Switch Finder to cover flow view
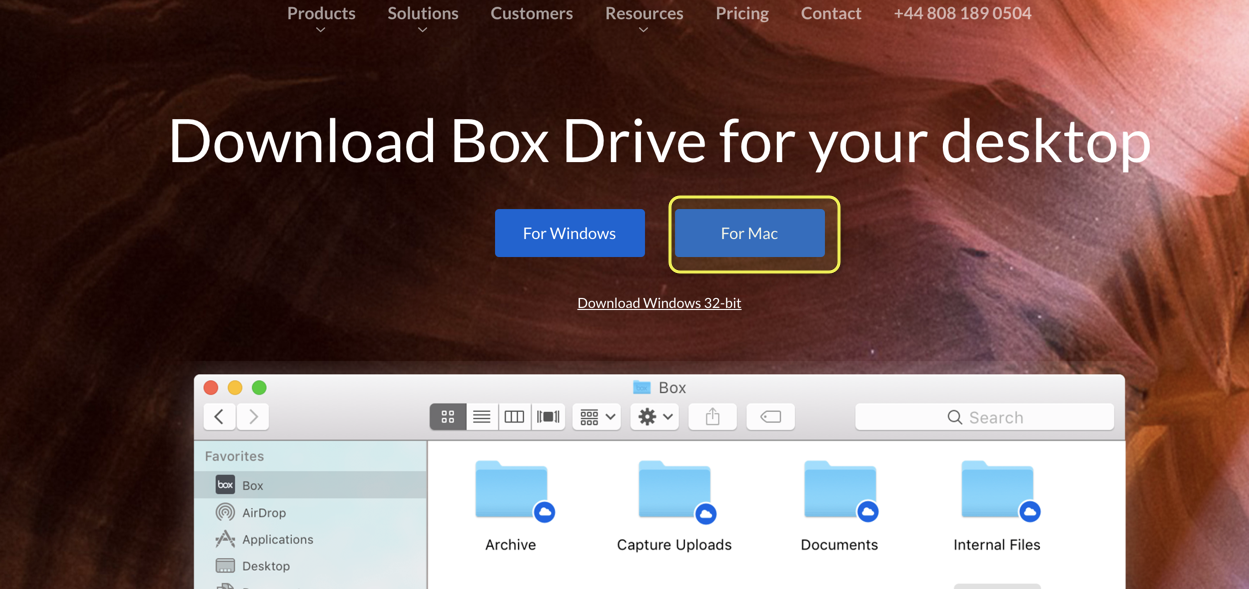The image size is (1249, 589). point(548,417)
